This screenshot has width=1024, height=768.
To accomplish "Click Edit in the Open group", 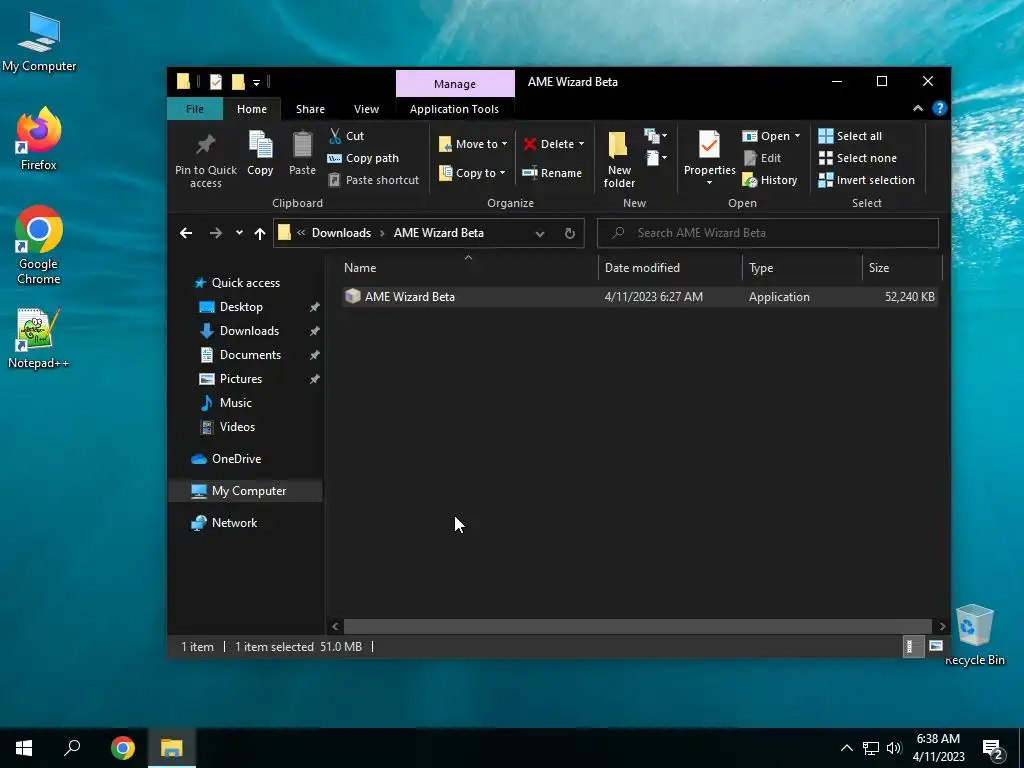I will (762, 158).
